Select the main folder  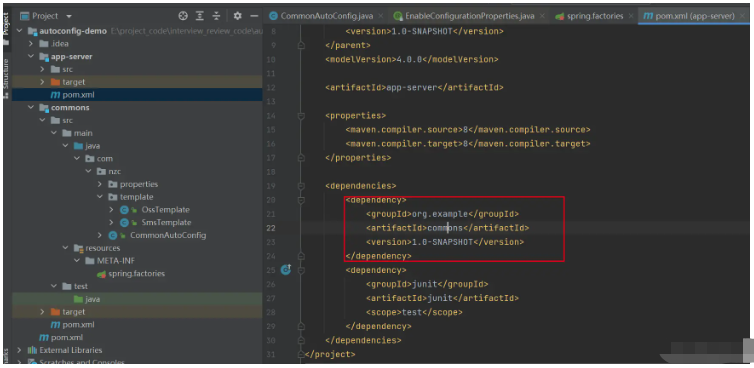click(x=77, y=133)
